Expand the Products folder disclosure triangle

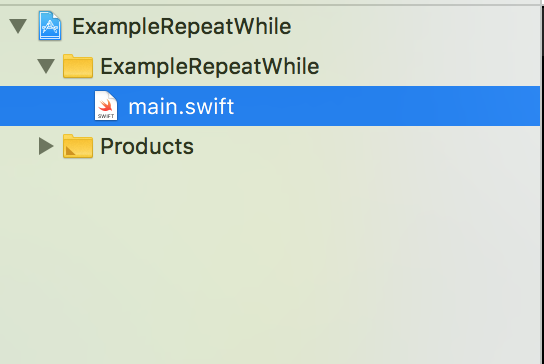[x=46, y=146]
